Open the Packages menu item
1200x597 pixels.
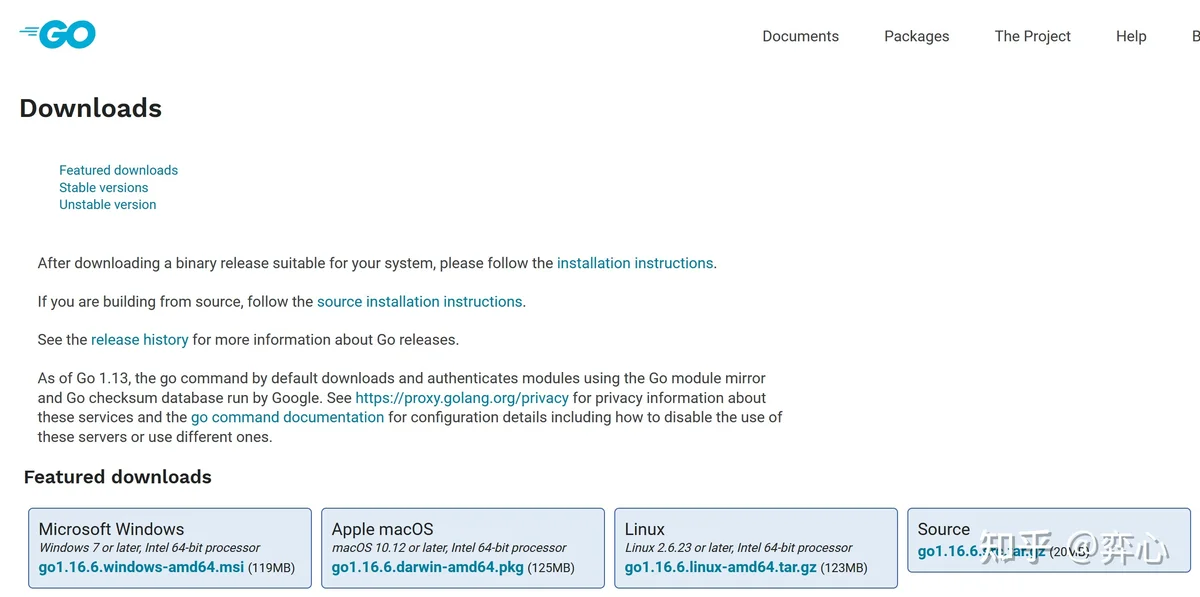click(916, 36)
